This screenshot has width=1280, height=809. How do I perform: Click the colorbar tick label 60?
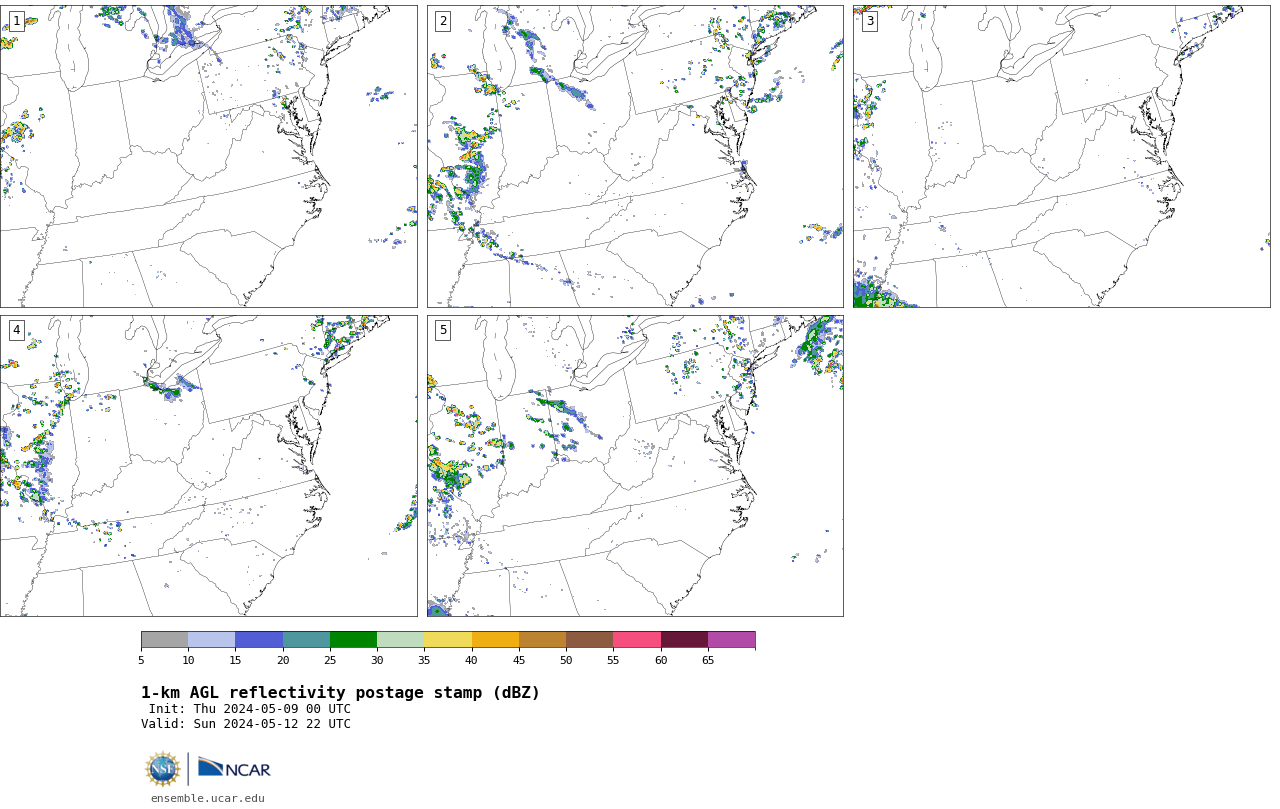tap(661, 660)
